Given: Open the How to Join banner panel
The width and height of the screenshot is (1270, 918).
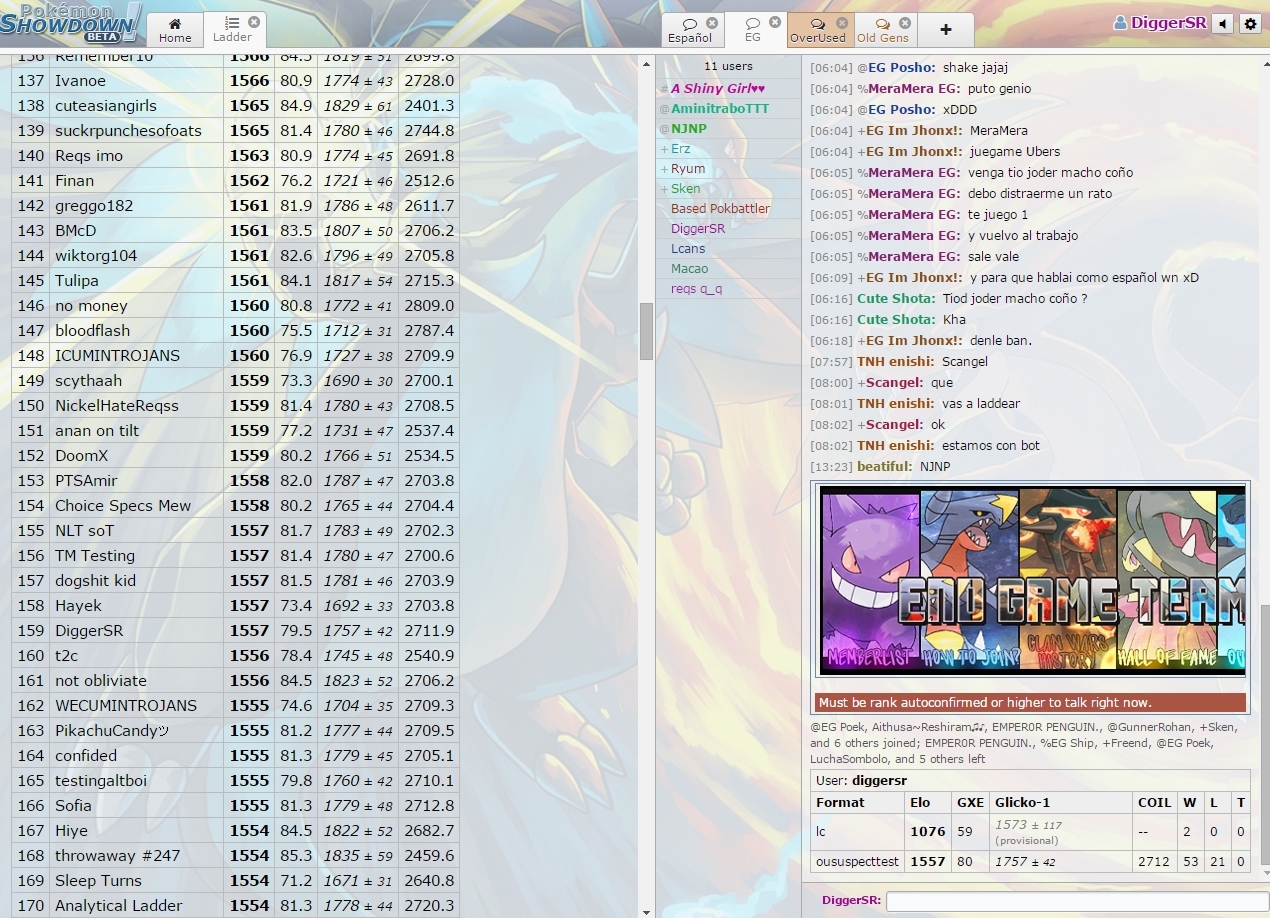Looking at the screenshot, I should point(968,580).
